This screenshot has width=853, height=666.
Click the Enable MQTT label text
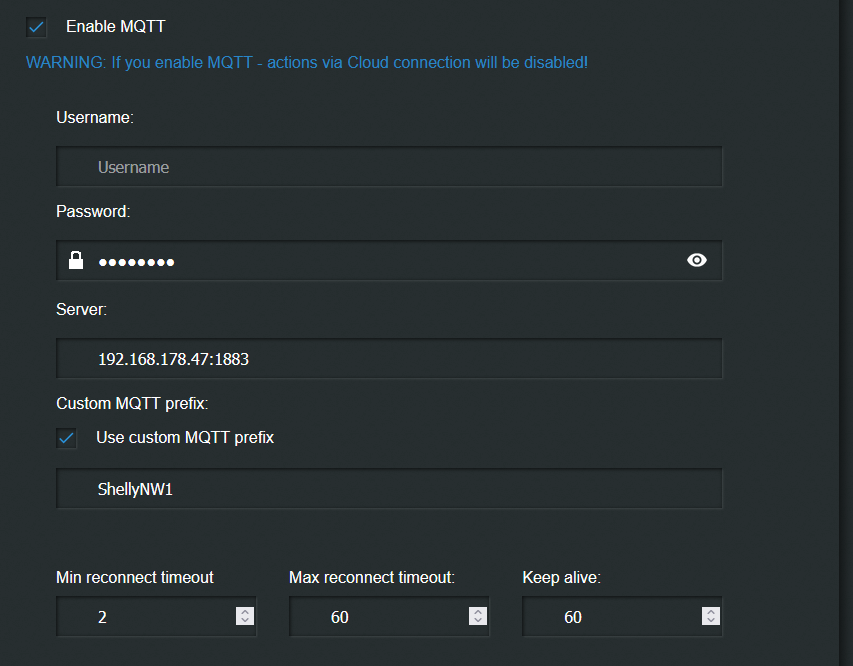pos(115,27)
